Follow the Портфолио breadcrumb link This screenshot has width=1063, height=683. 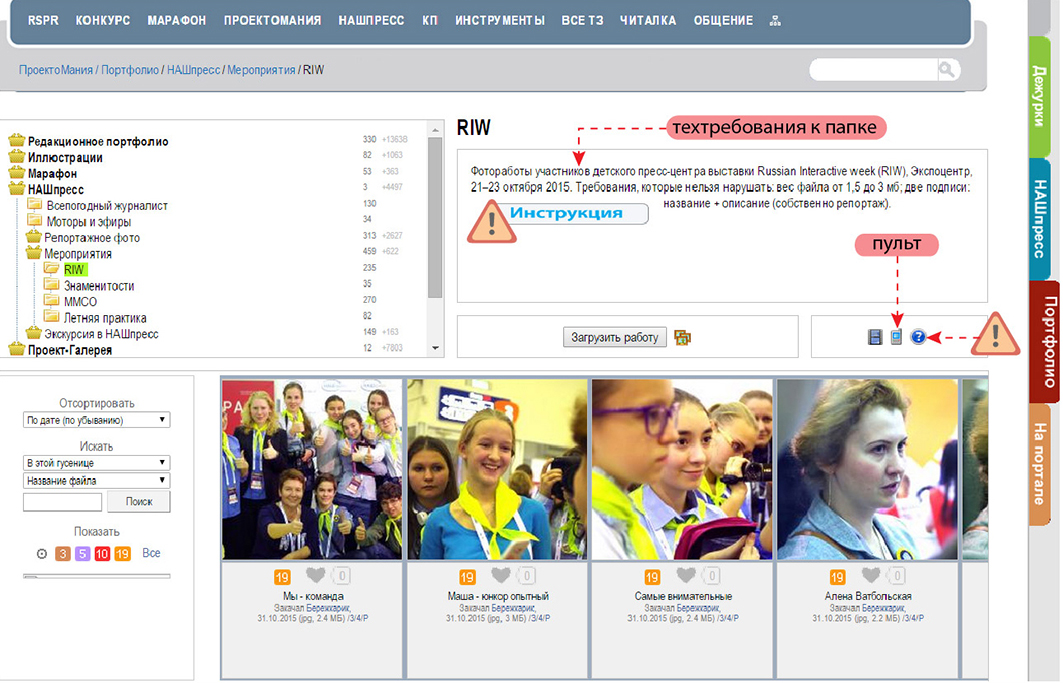click(x=130, y=70)
